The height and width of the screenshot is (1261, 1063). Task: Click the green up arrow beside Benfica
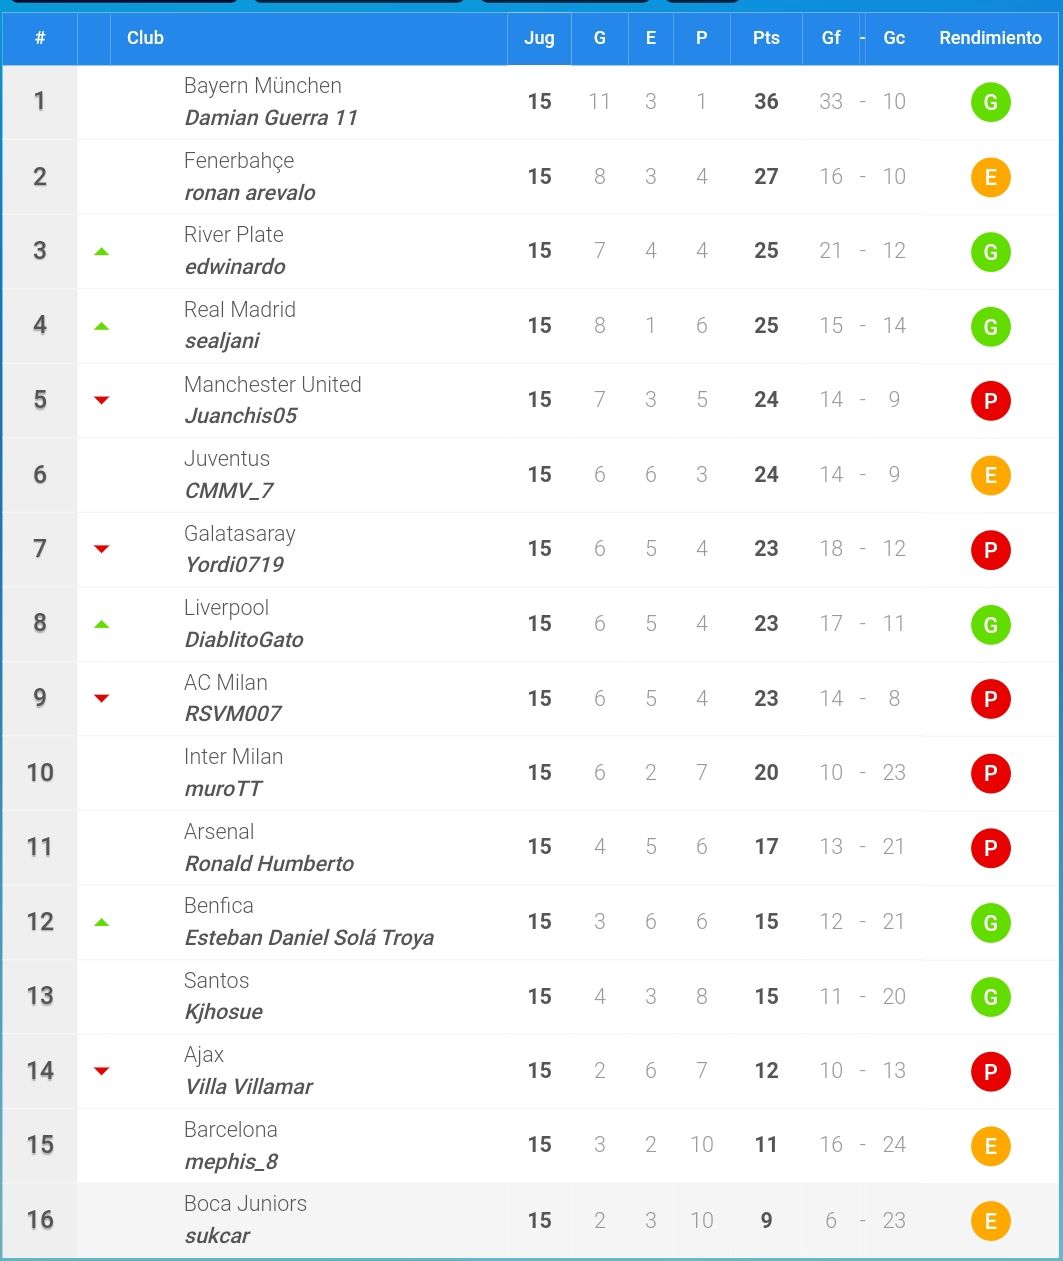pyautogui.click(x=101, y=922)
